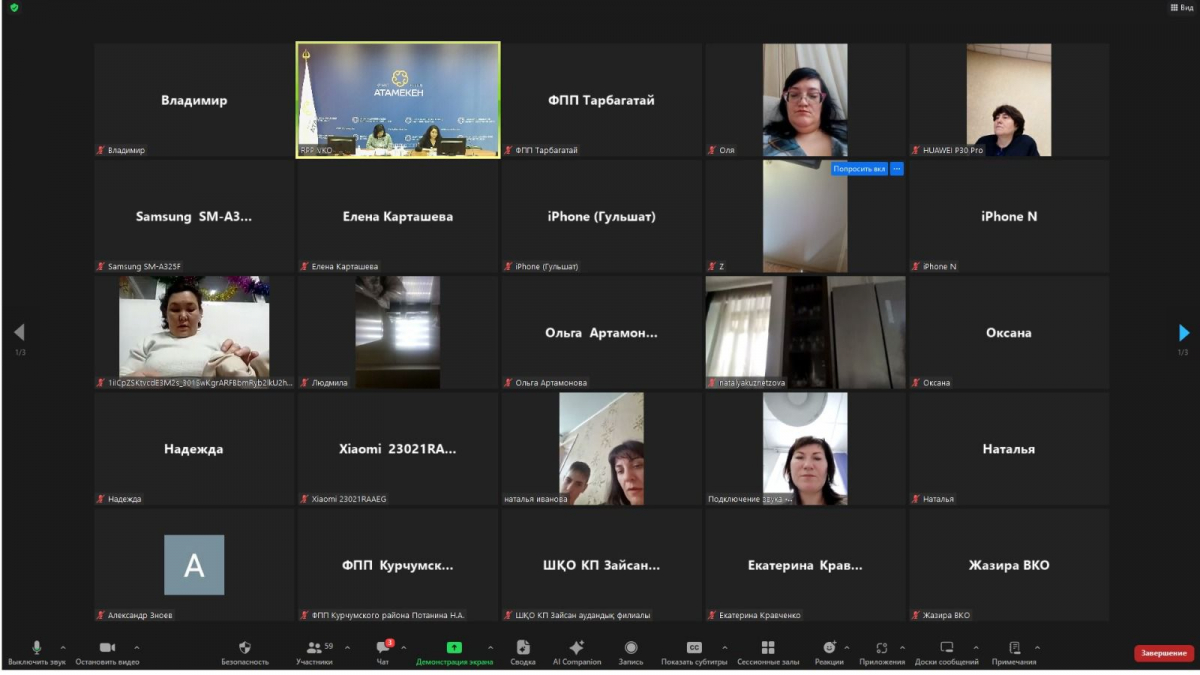Click muted mic icon beside Владимир label
The width and height of the screenshot is (1200, 675).
(101, 150)
